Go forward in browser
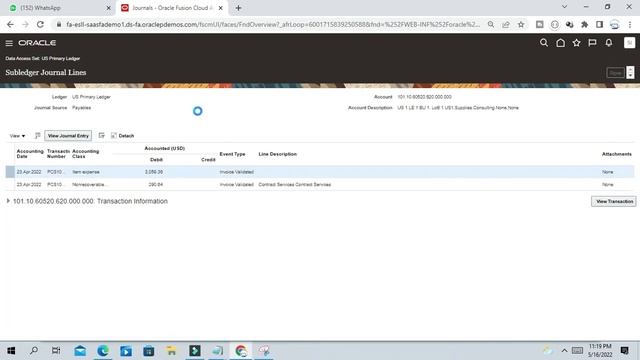640x360 pixels. tap(25, 24)
